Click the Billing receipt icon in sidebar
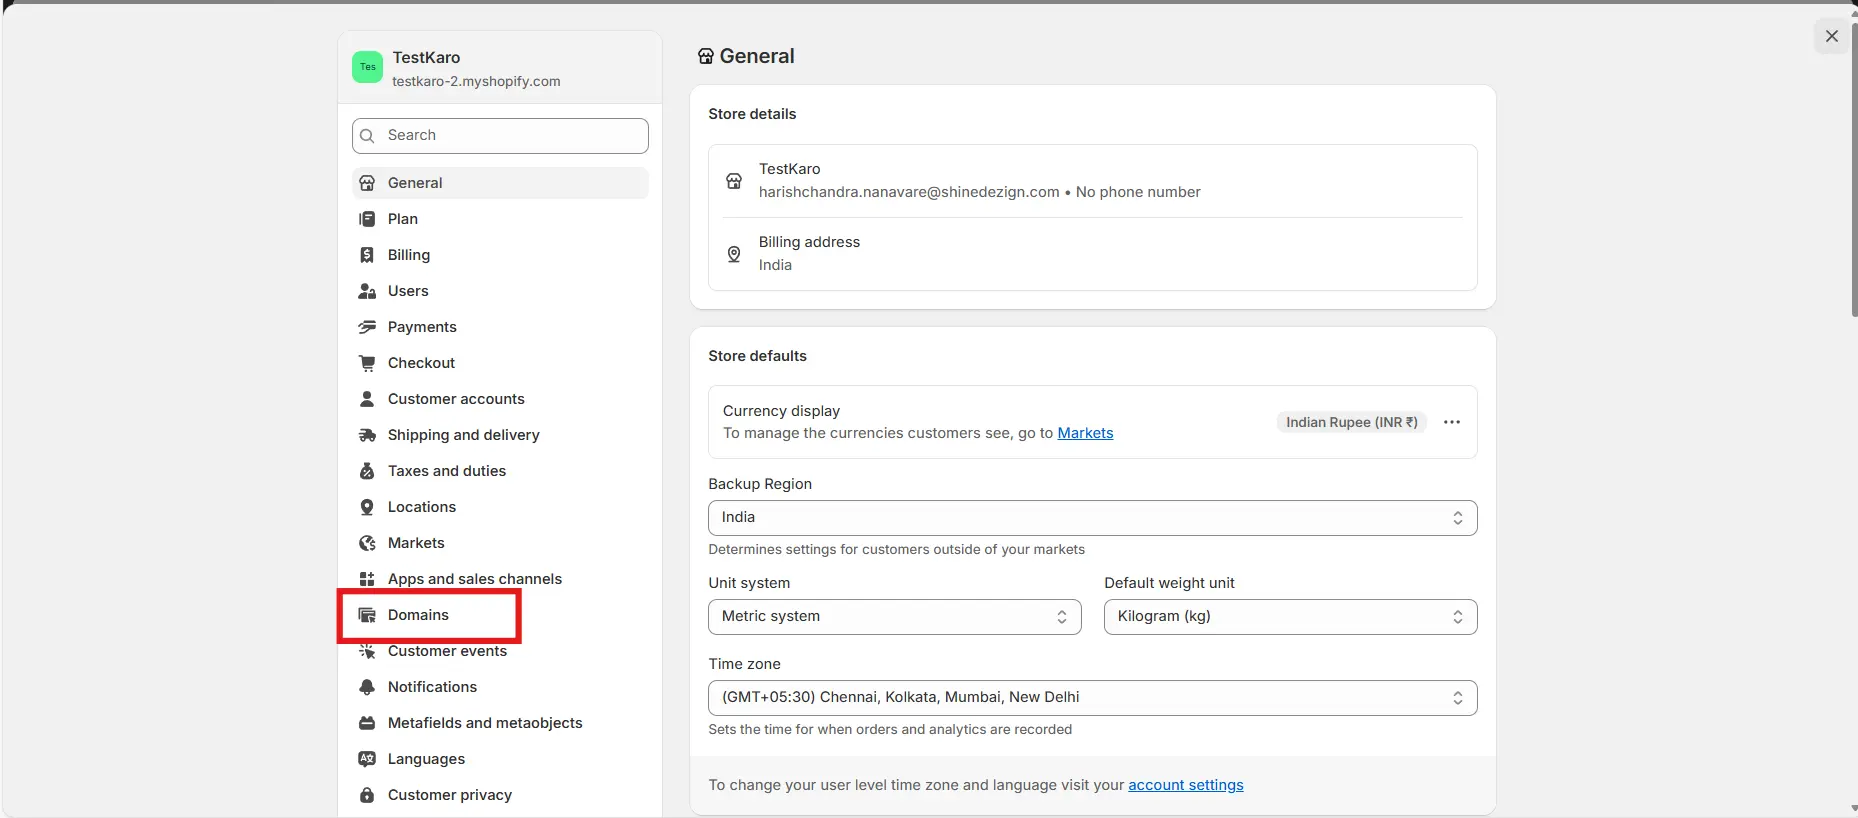The height and width of the screenshot is (818, 1858). [367, 255]
